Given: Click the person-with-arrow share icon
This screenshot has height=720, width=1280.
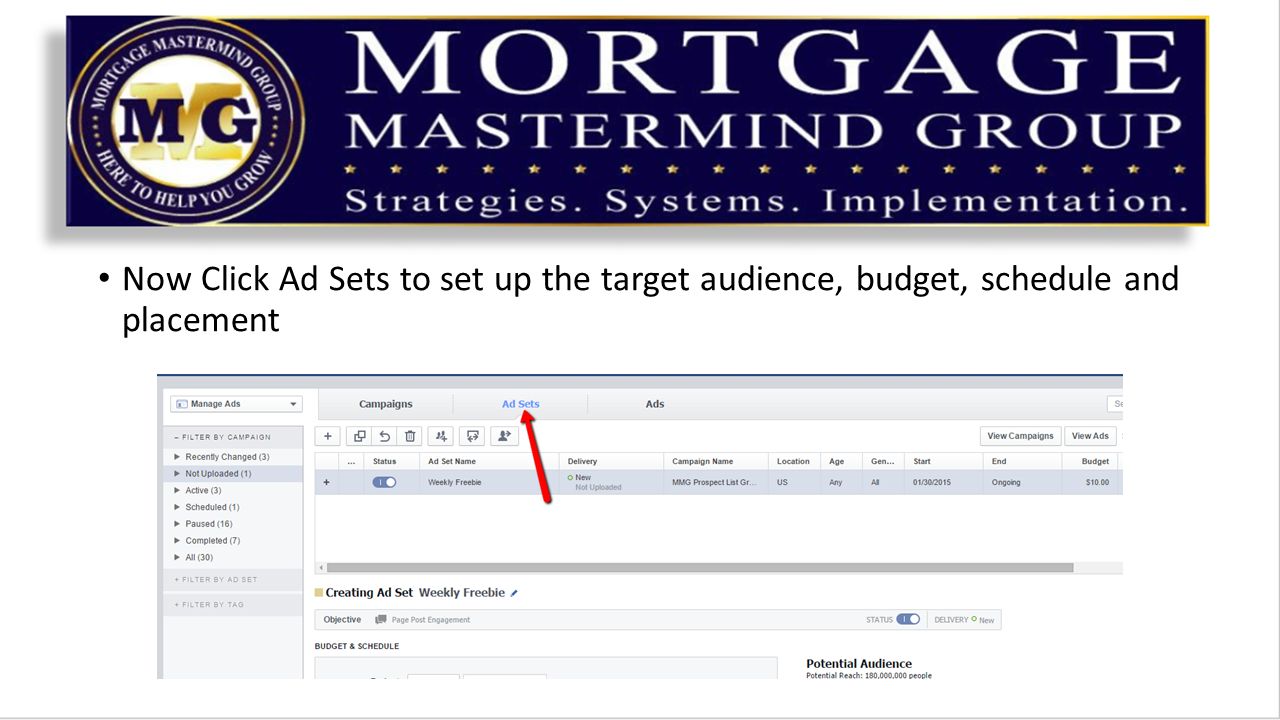Looking at the screenshot, I should click(504, 436).
